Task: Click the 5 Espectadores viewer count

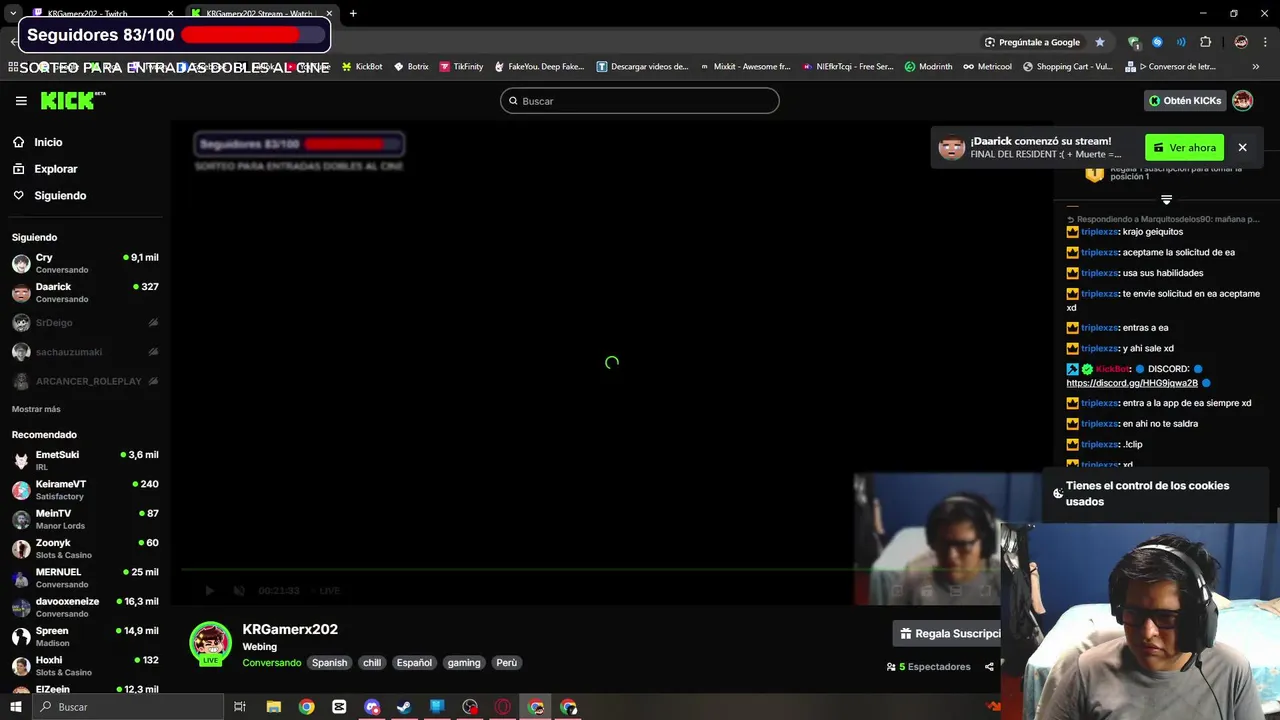Action: tap(928, 667)
